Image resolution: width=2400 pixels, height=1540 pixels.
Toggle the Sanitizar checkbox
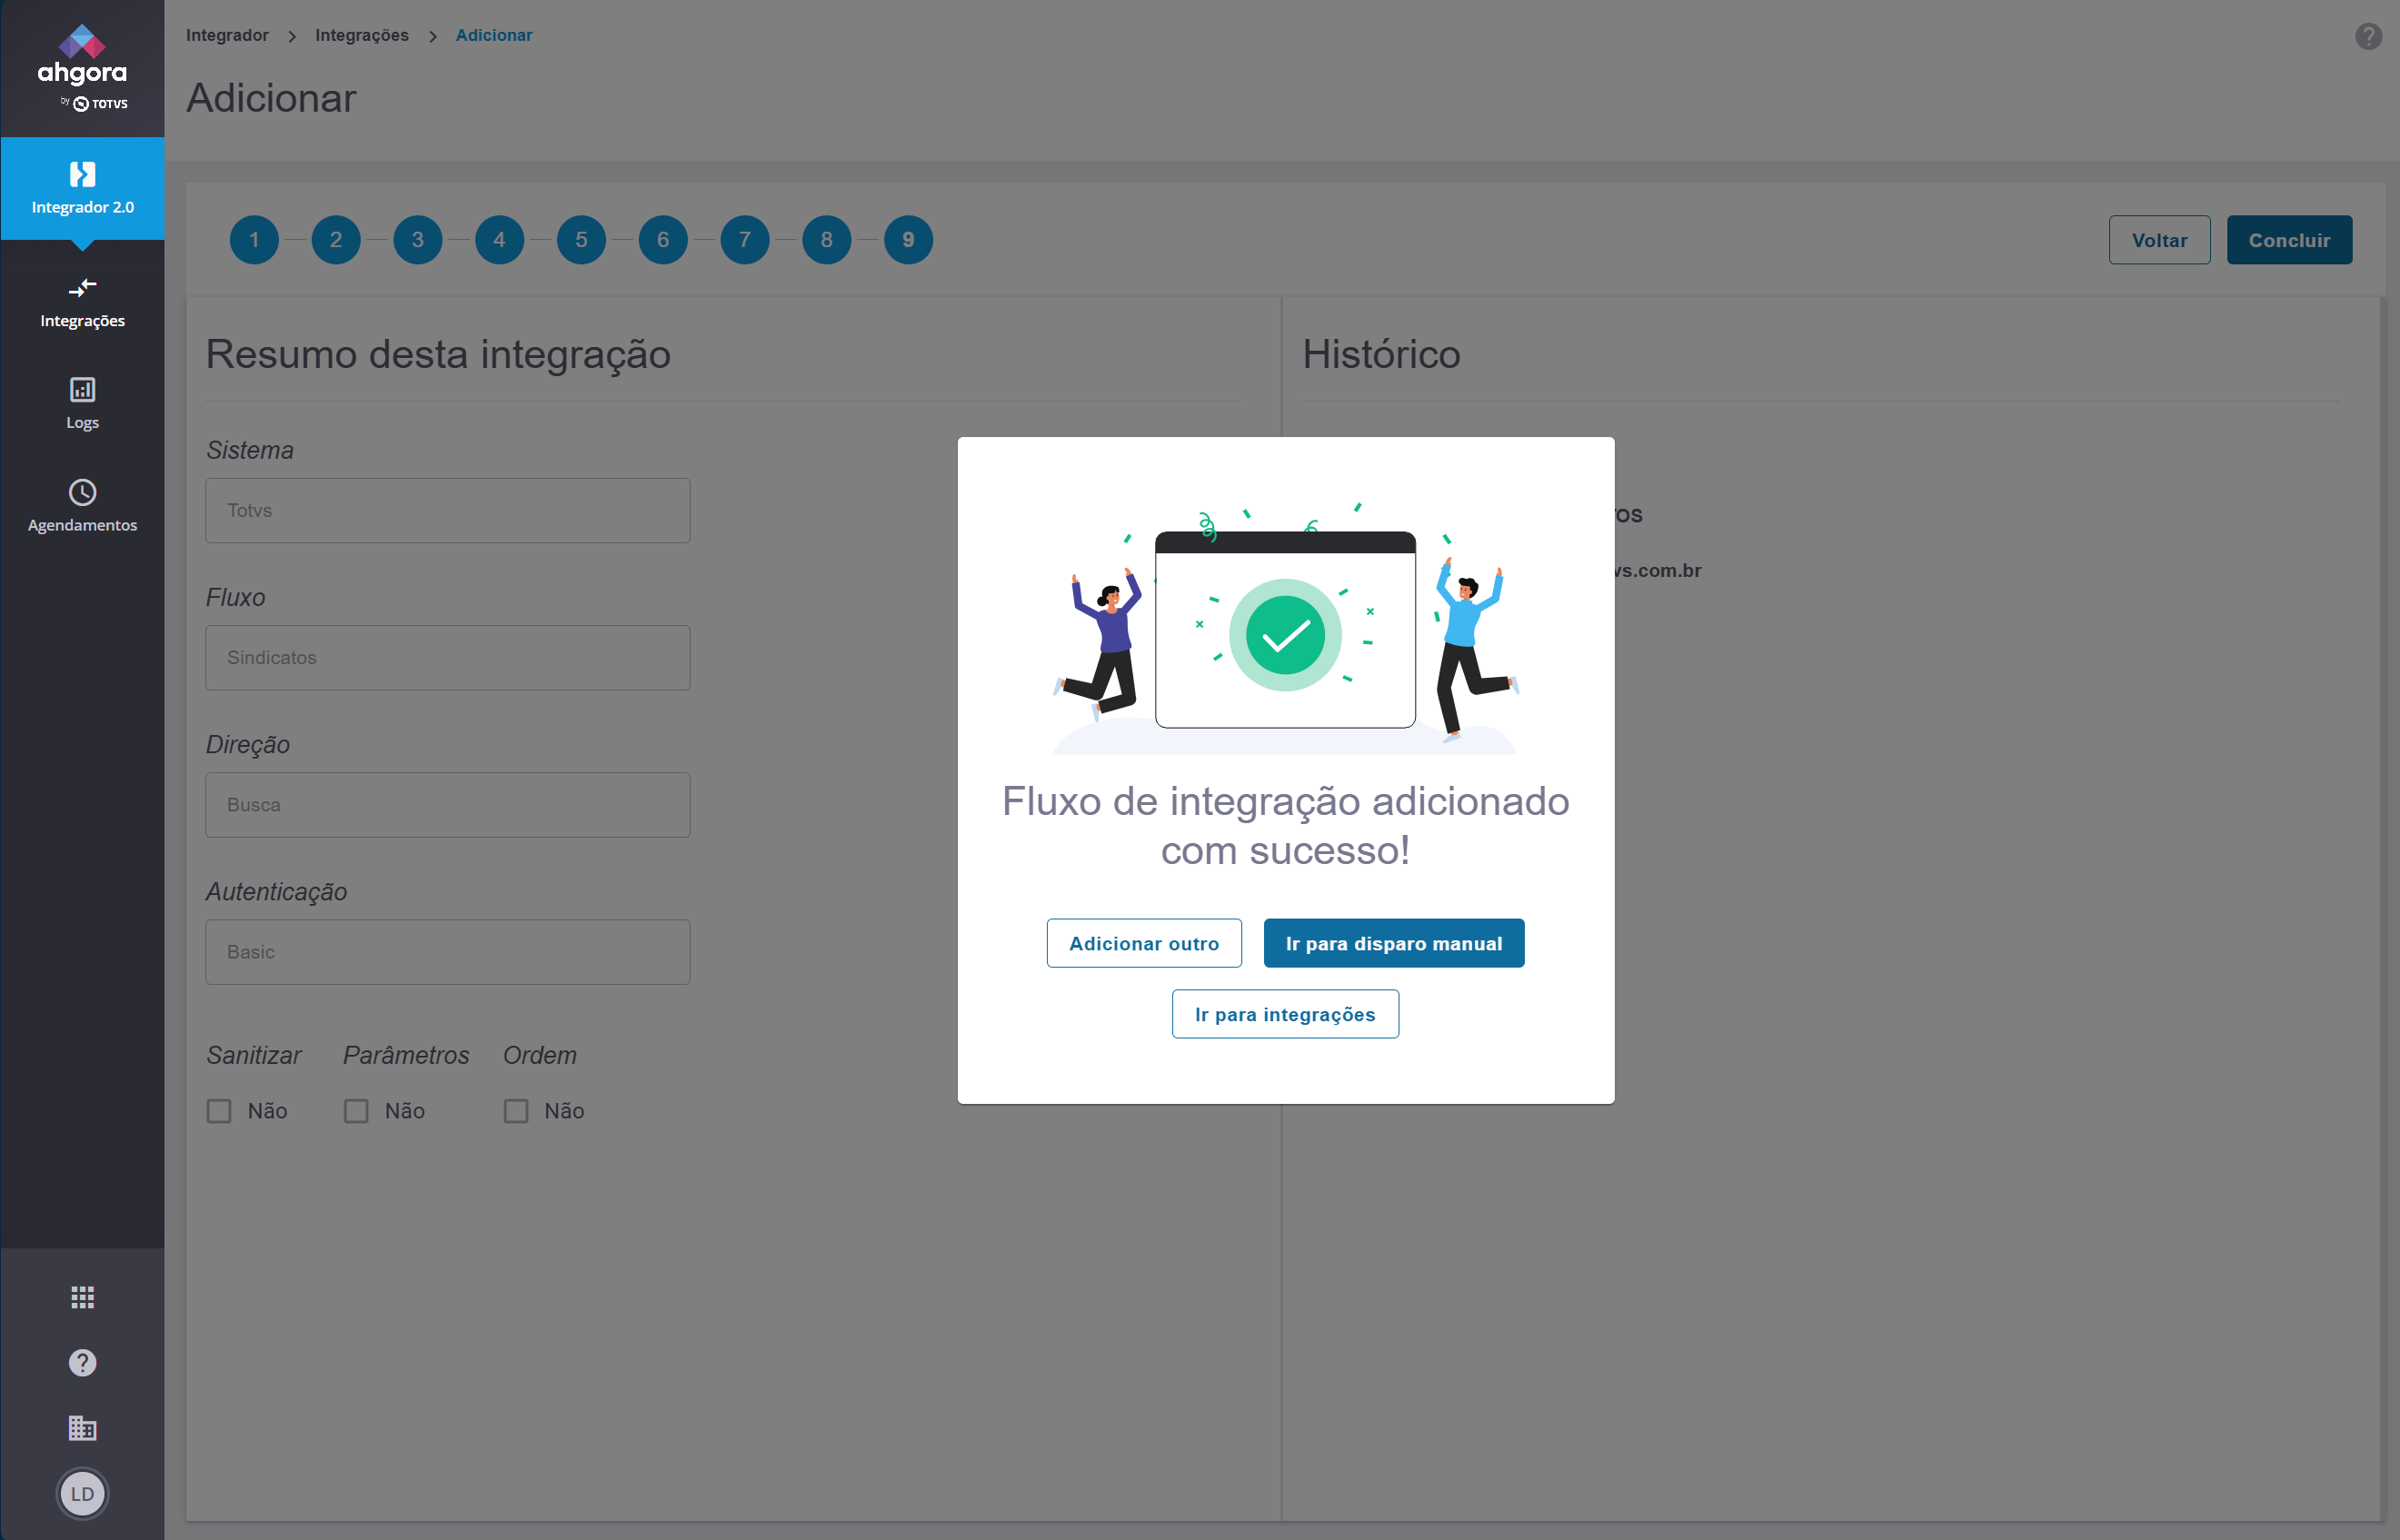(219, 1111)
